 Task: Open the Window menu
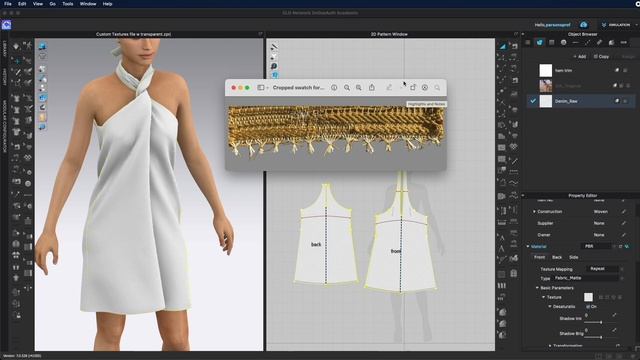(x=88, y=4)
